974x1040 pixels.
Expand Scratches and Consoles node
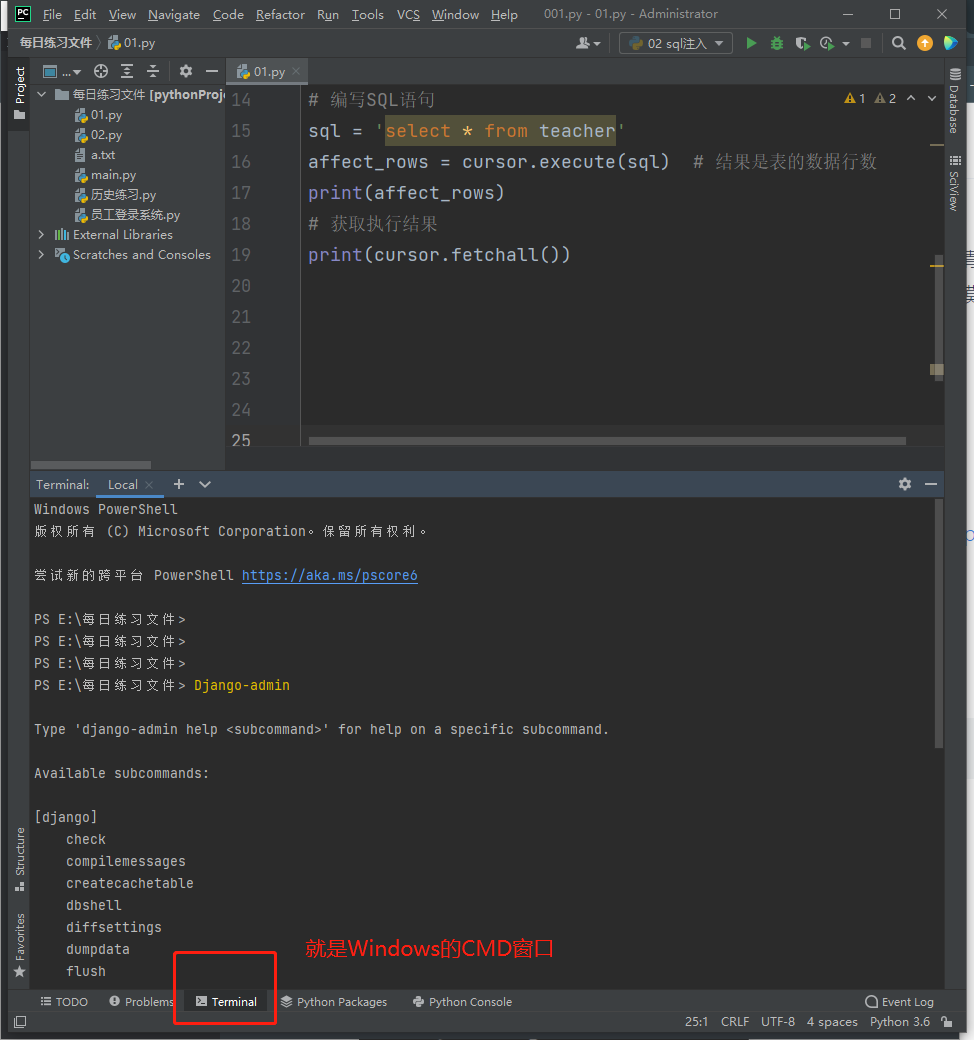click(x=41, y=255)
